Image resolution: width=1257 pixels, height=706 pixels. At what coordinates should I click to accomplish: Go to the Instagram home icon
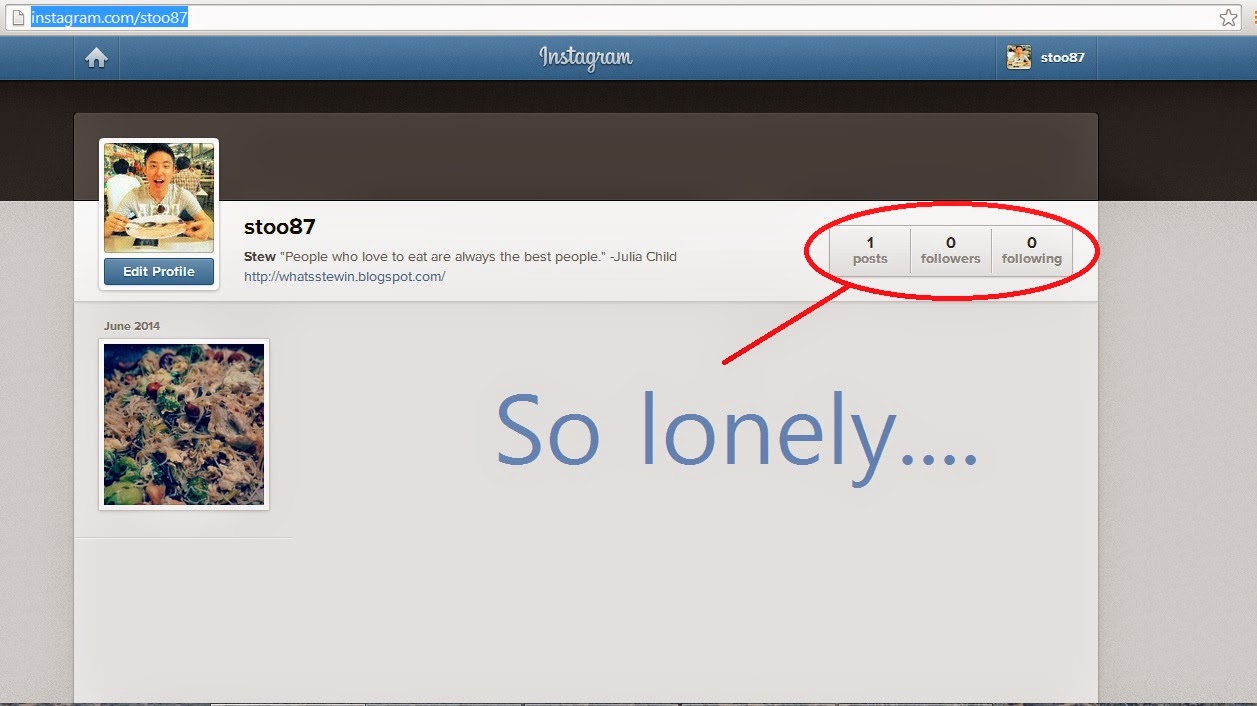click(x=96, y=58)
